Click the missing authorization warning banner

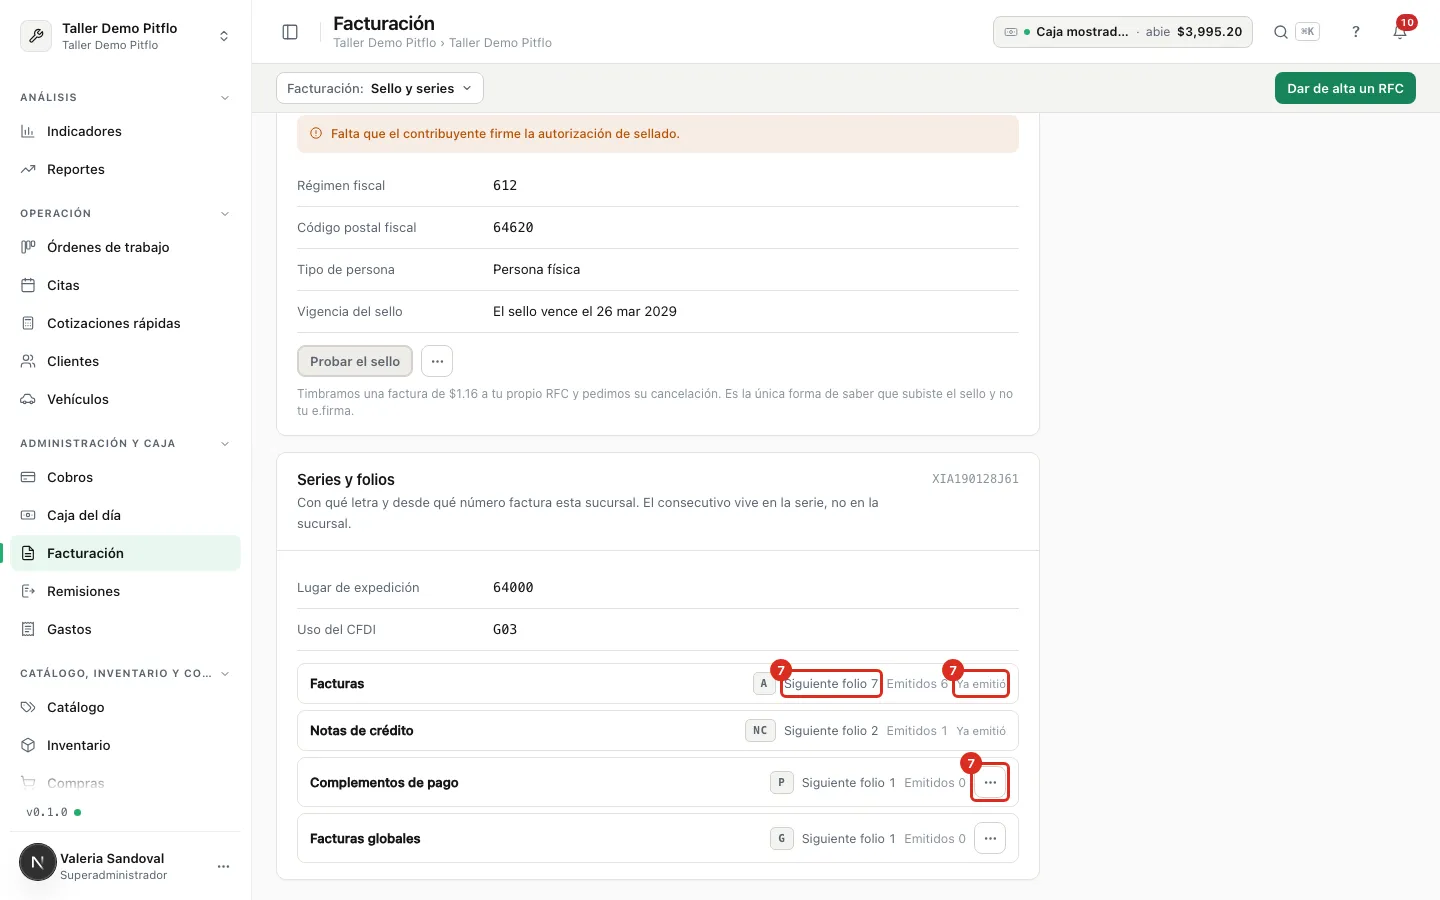(x=658, y=134)
